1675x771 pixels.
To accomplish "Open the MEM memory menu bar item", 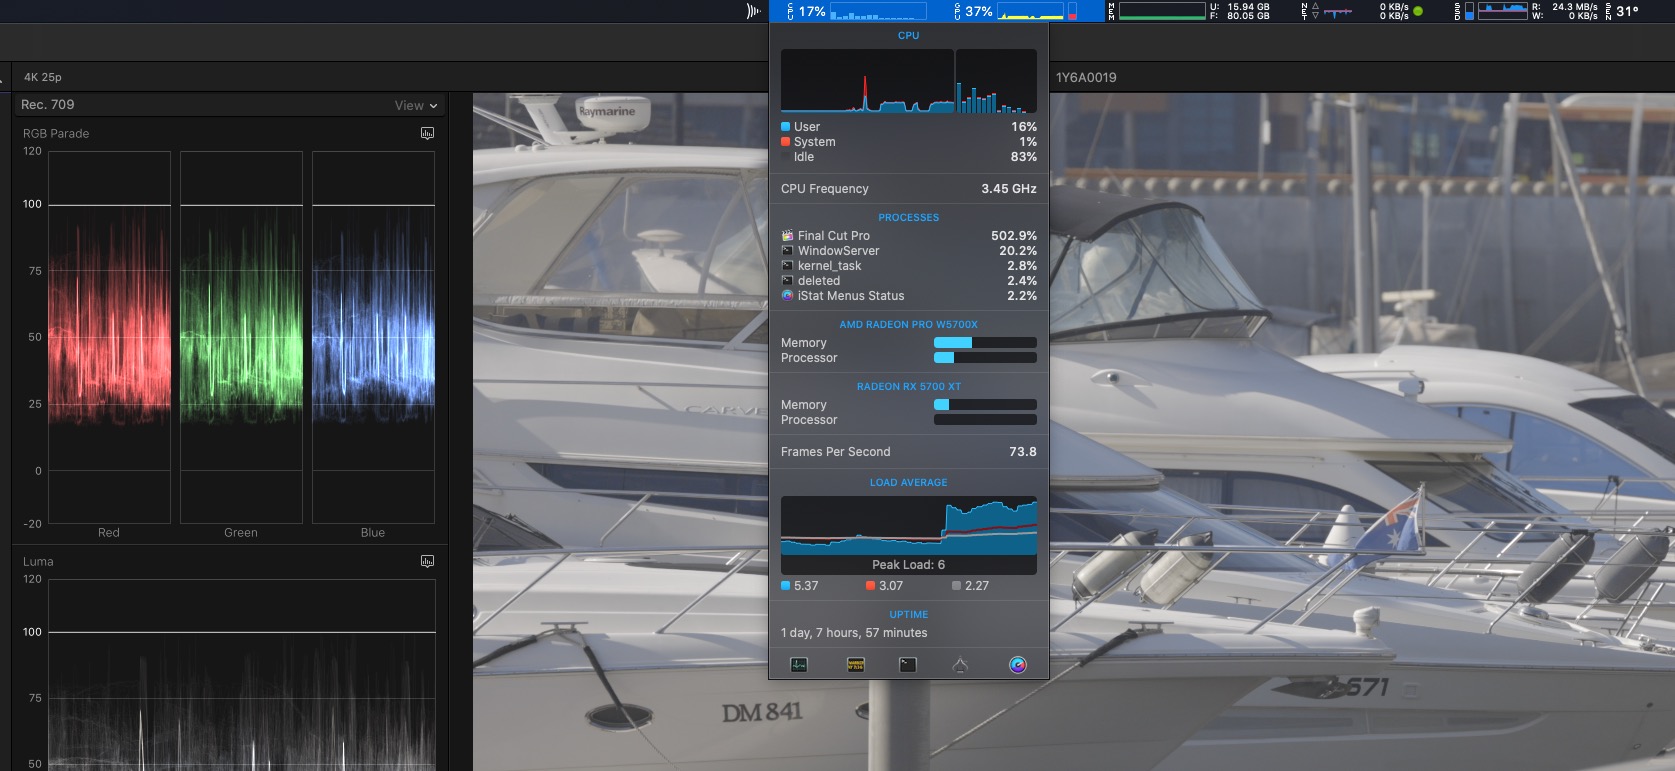I will (1189, 11).
